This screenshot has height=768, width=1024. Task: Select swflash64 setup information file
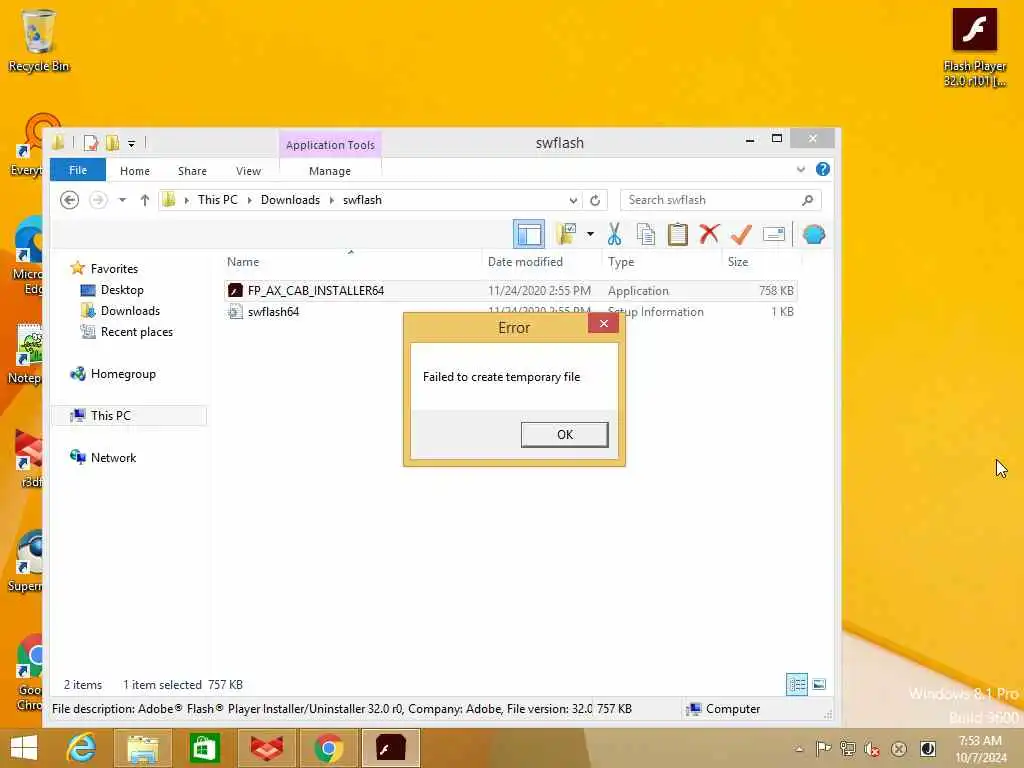click(x=511, y=312)
